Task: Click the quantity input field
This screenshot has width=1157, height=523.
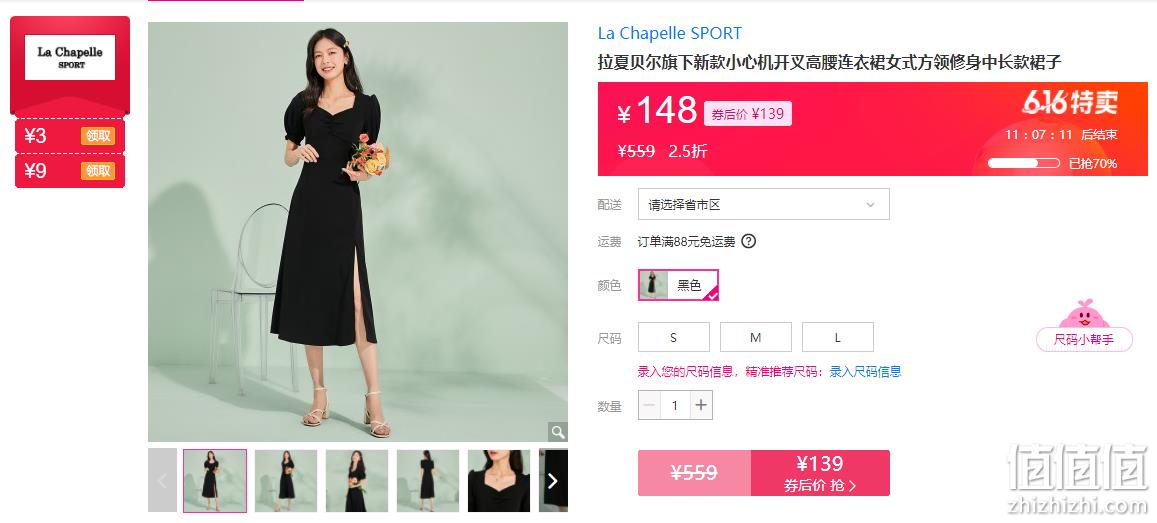Action: click(x=675, y=405)
